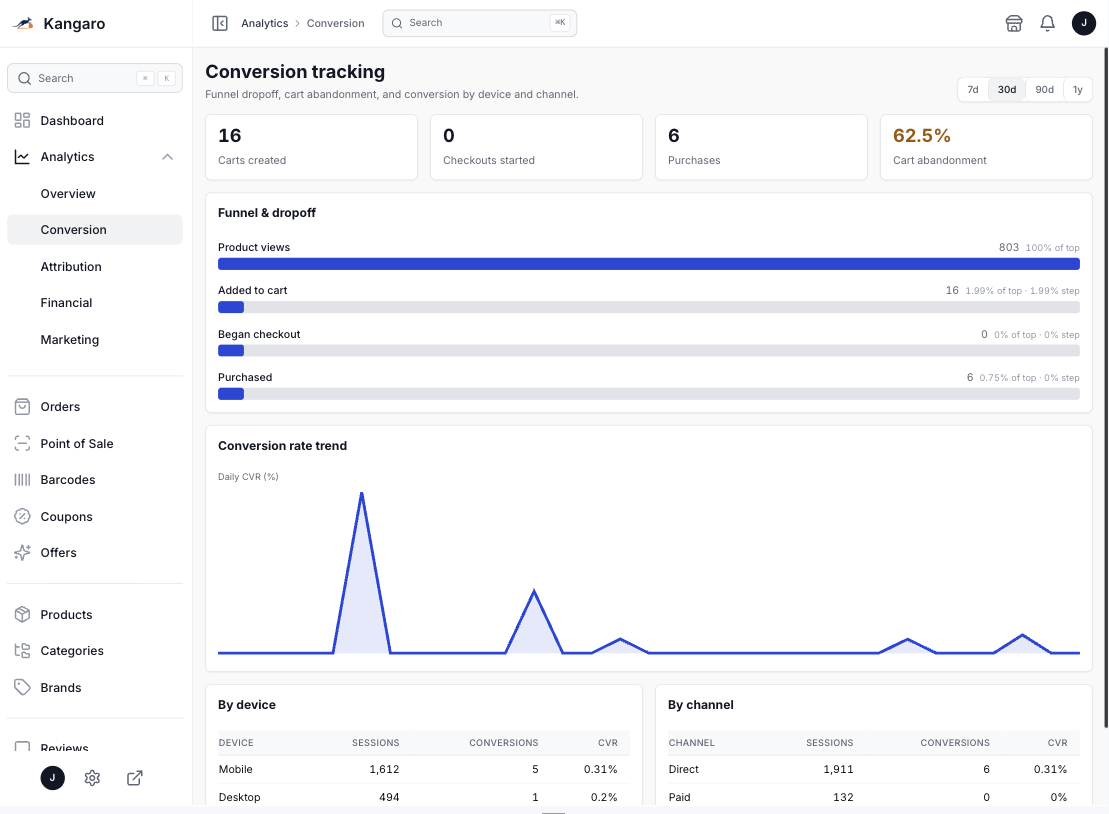This screenshot has width=1109, height=814.
Task: Click Sessions header in By channel table
Action: [x=830, y=743]
